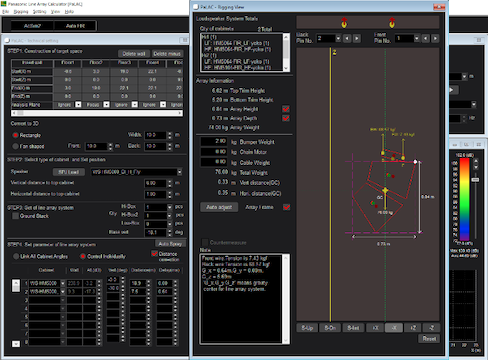
Task: Click the Bumper Weight input field
Action: (214, 141)
